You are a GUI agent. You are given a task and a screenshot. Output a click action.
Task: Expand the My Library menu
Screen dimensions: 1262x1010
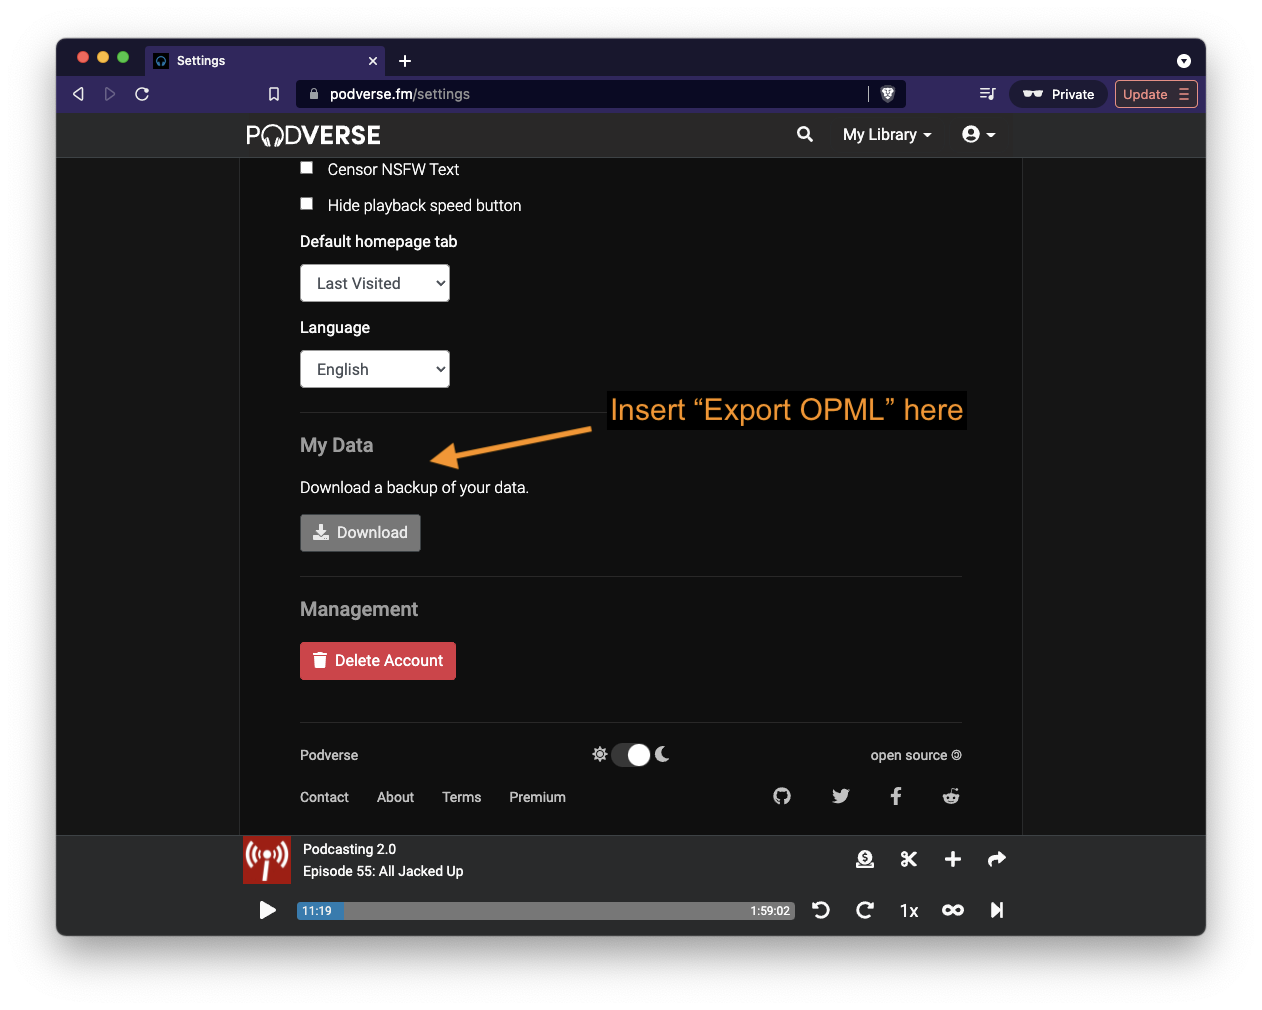(886, 134)
